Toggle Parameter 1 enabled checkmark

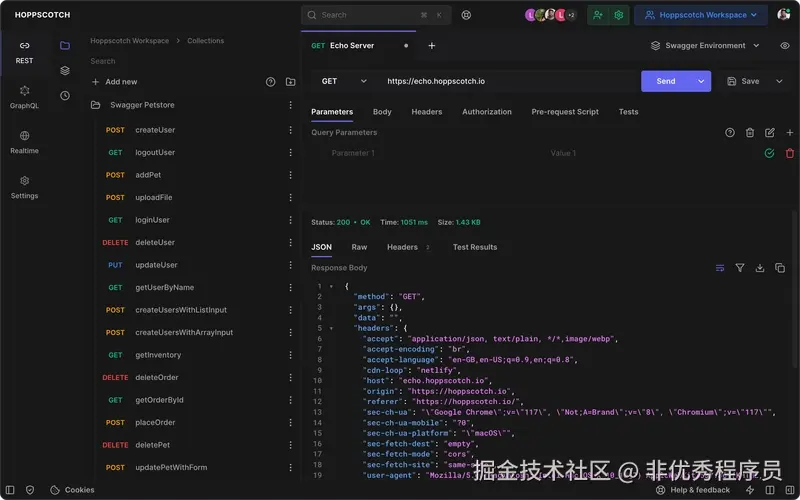pos(769,153)
